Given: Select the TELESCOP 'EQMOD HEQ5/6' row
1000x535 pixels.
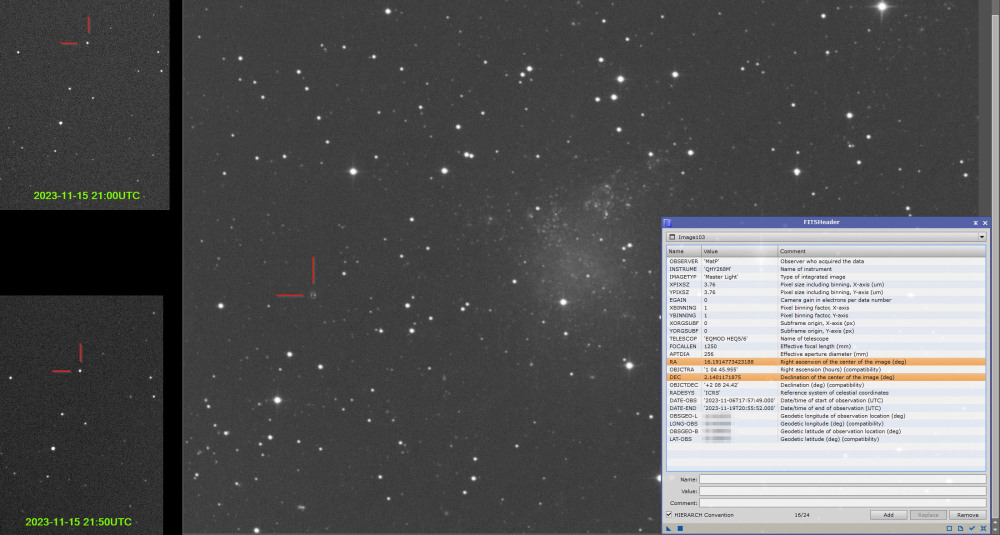Looking at the screenshot, I should [826, 339].
